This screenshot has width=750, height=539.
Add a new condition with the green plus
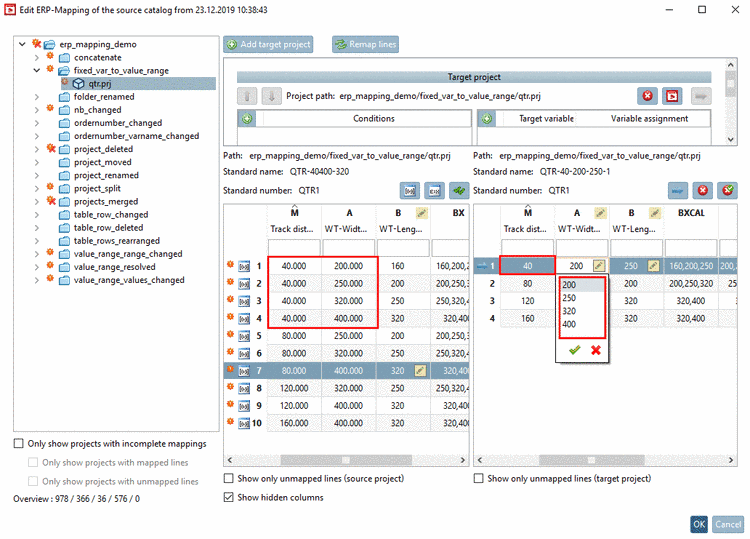click(x=247, y=119)
